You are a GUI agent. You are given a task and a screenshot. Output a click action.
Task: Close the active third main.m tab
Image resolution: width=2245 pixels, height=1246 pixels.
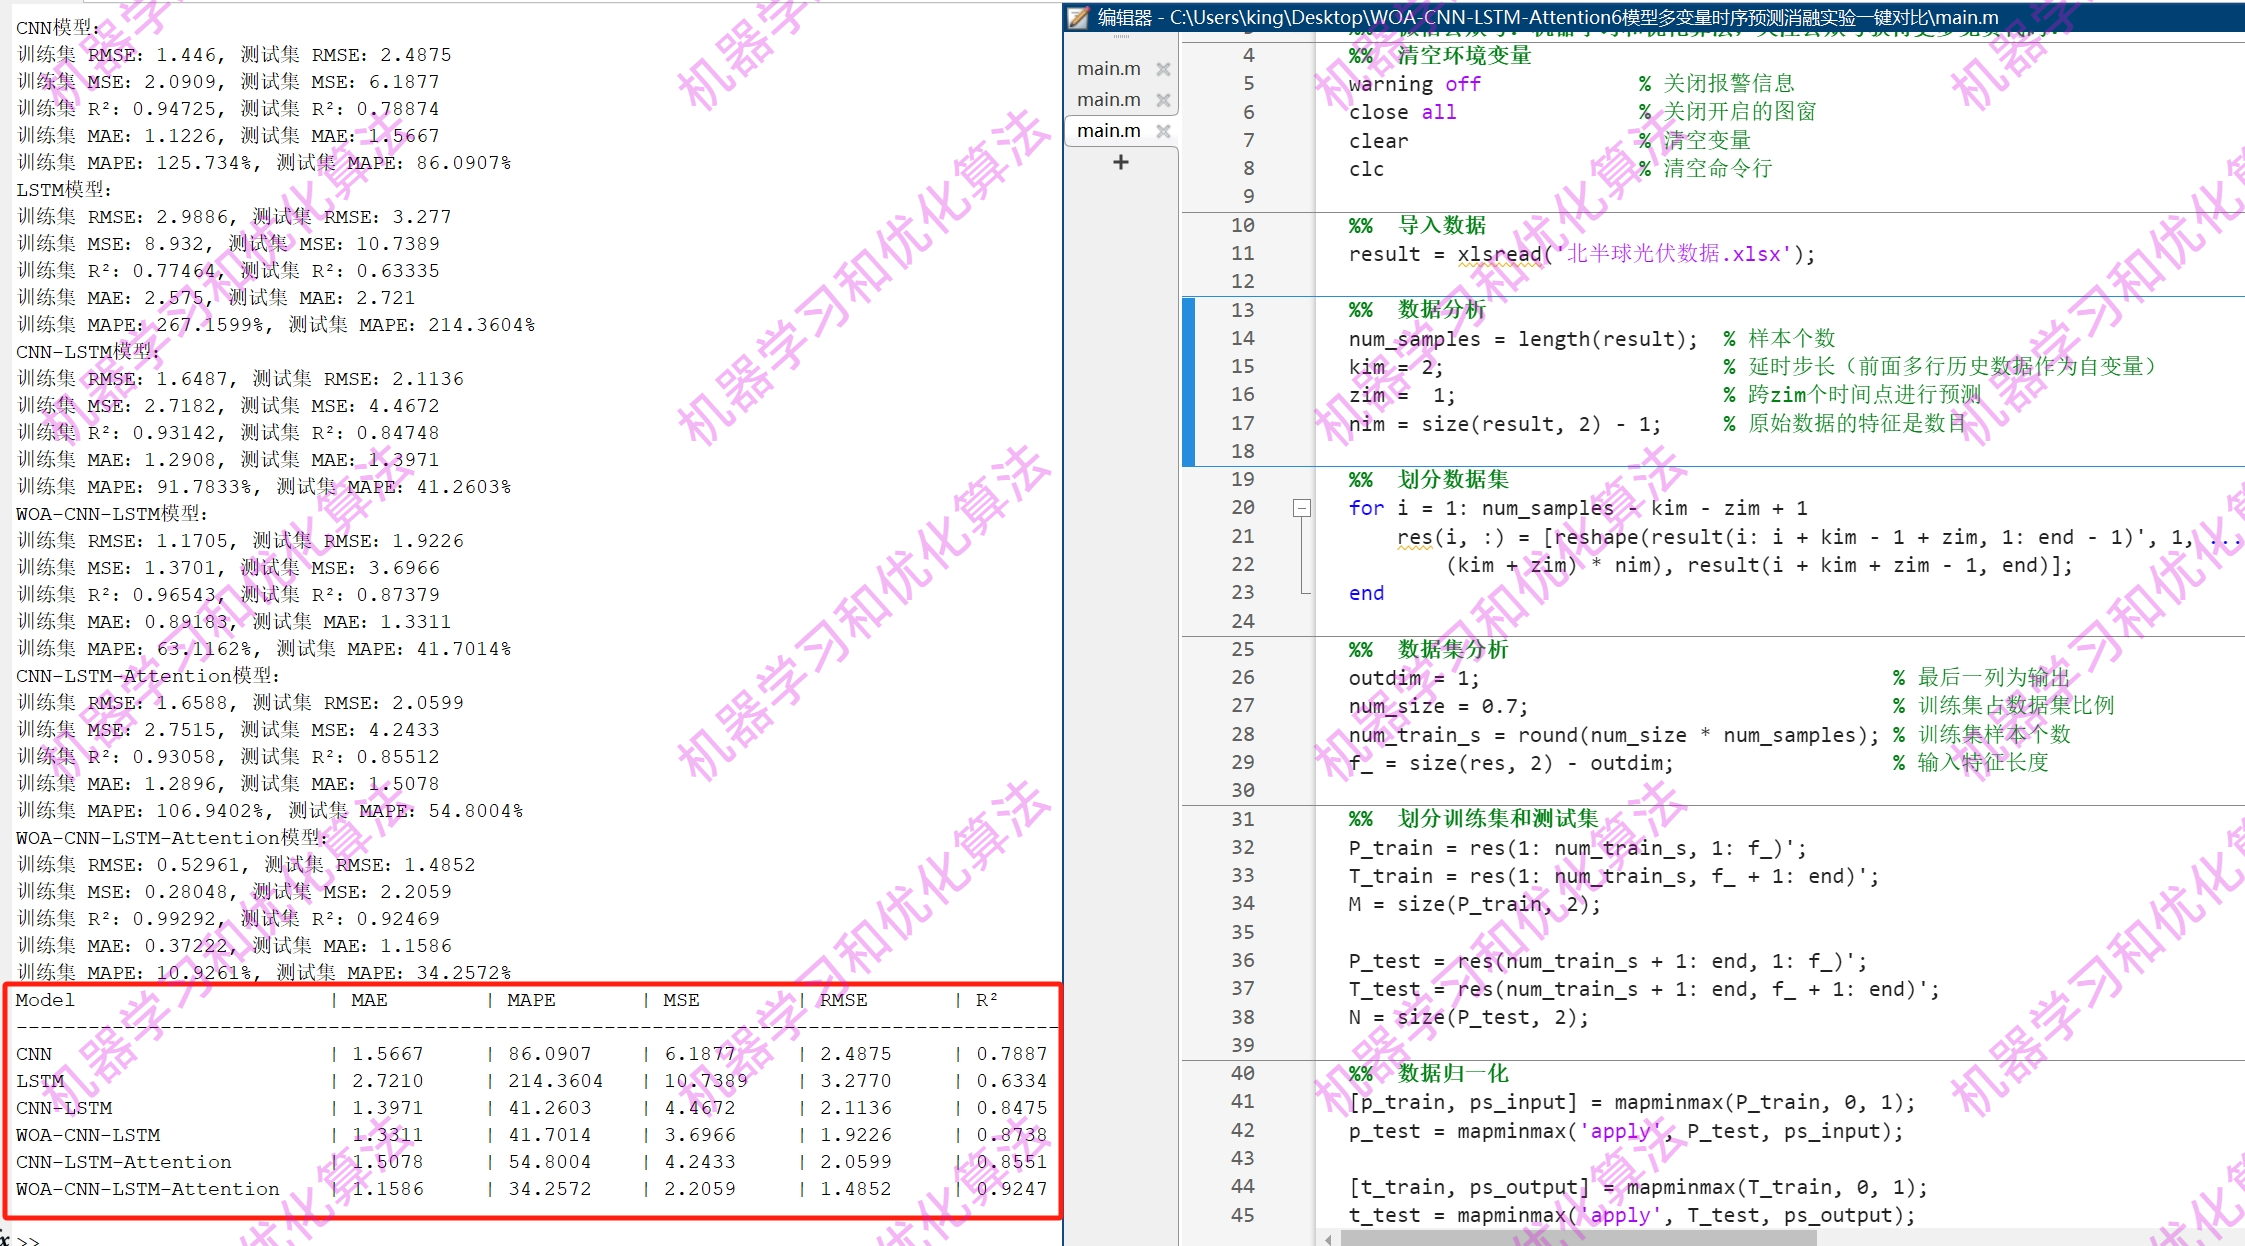point(1163,131)
